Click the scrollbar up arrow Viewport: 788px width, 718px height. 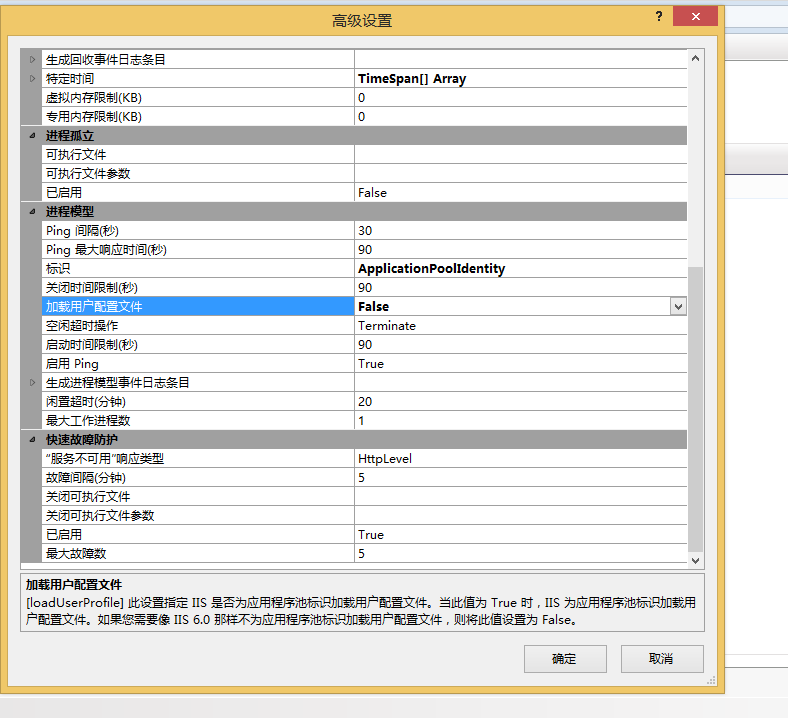point(695,58)
